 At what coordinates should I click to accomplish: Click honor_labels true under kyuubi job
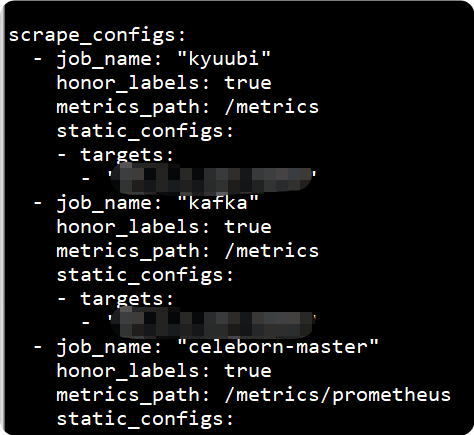(x=164, y=83)
